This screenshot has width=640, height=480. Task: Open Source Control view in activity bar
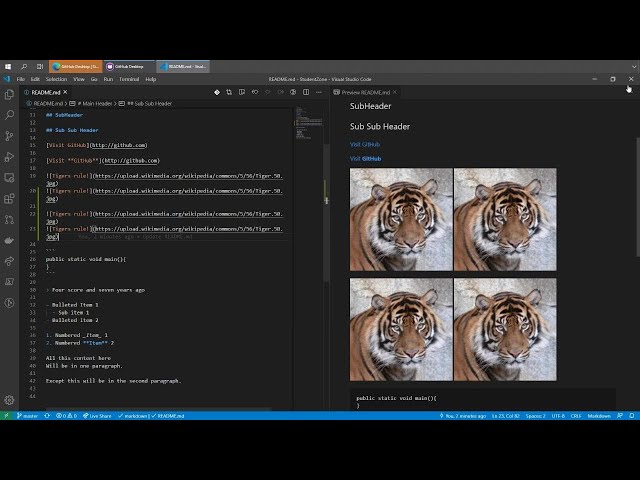tap(9, 136)
